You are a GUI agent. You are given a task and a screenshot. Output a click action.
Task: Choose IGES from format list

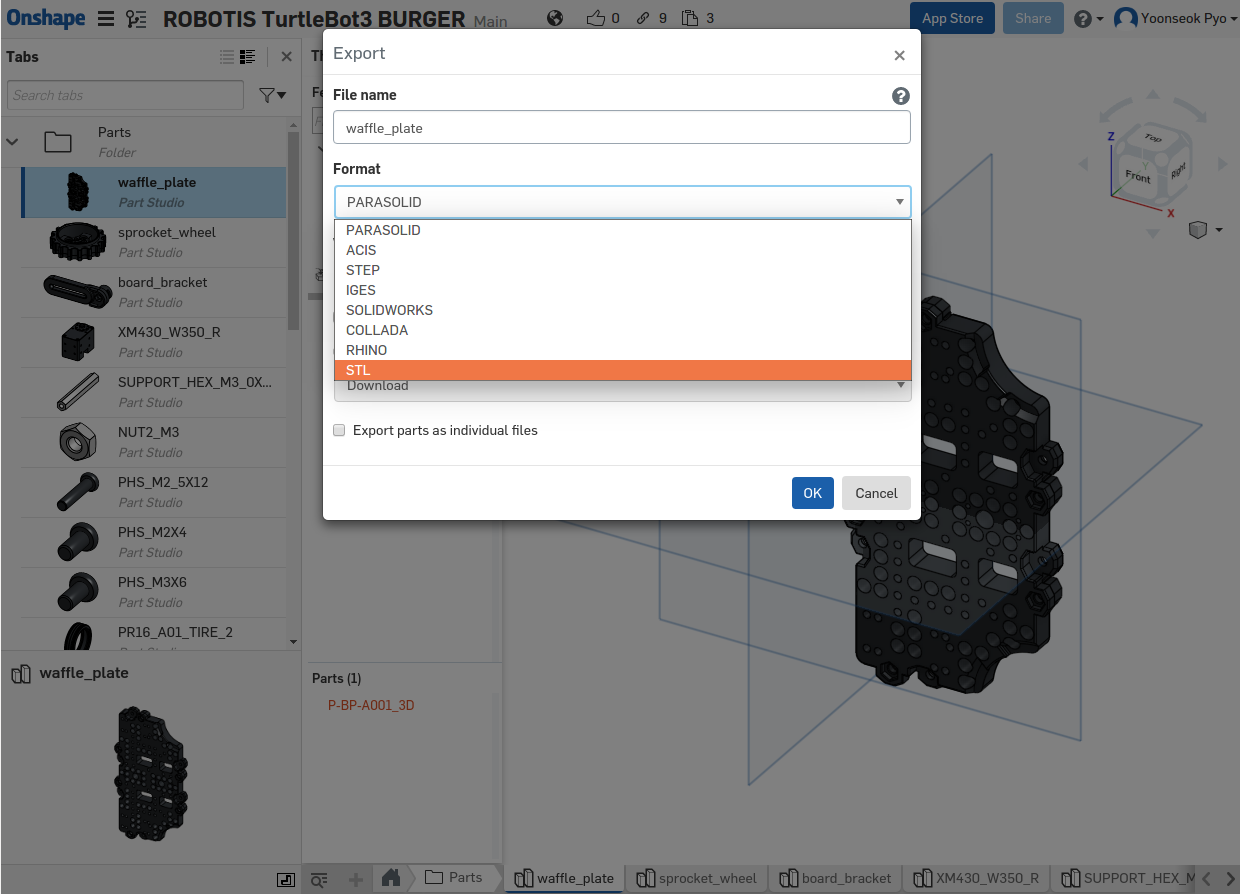click(622, 290)
